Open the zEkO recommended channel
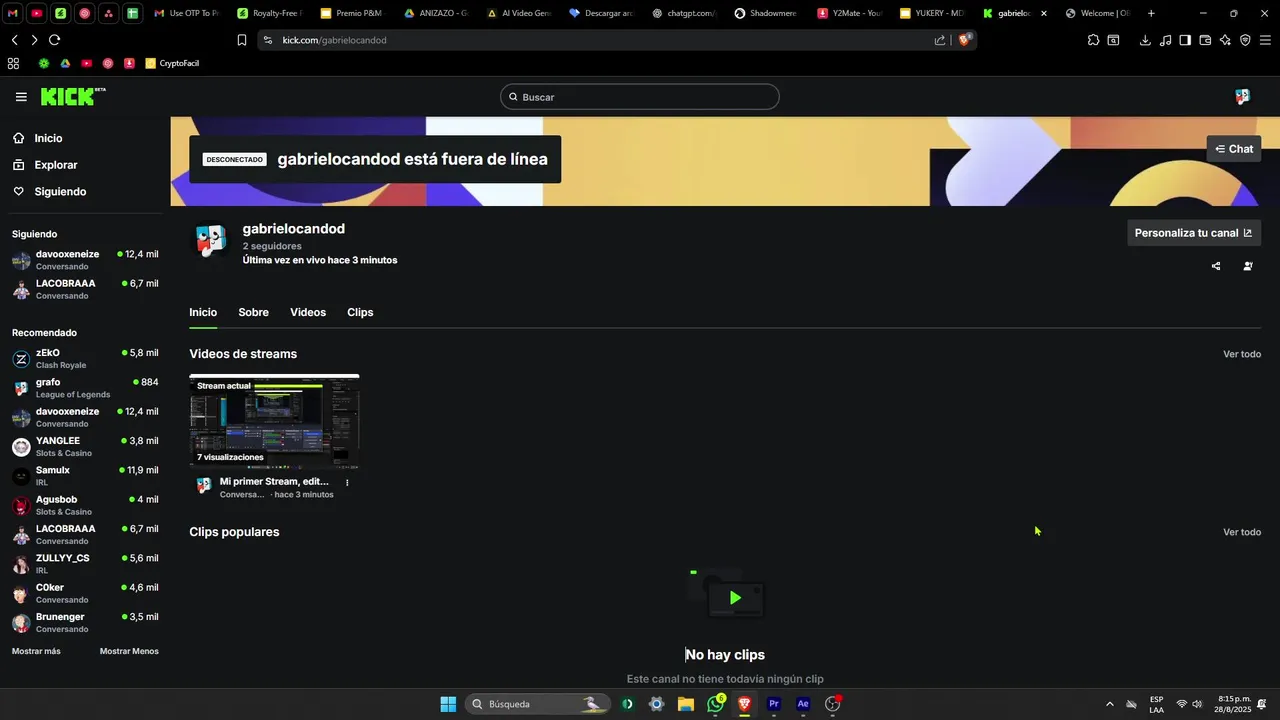1280x720 pixels. tap(86, 358)
